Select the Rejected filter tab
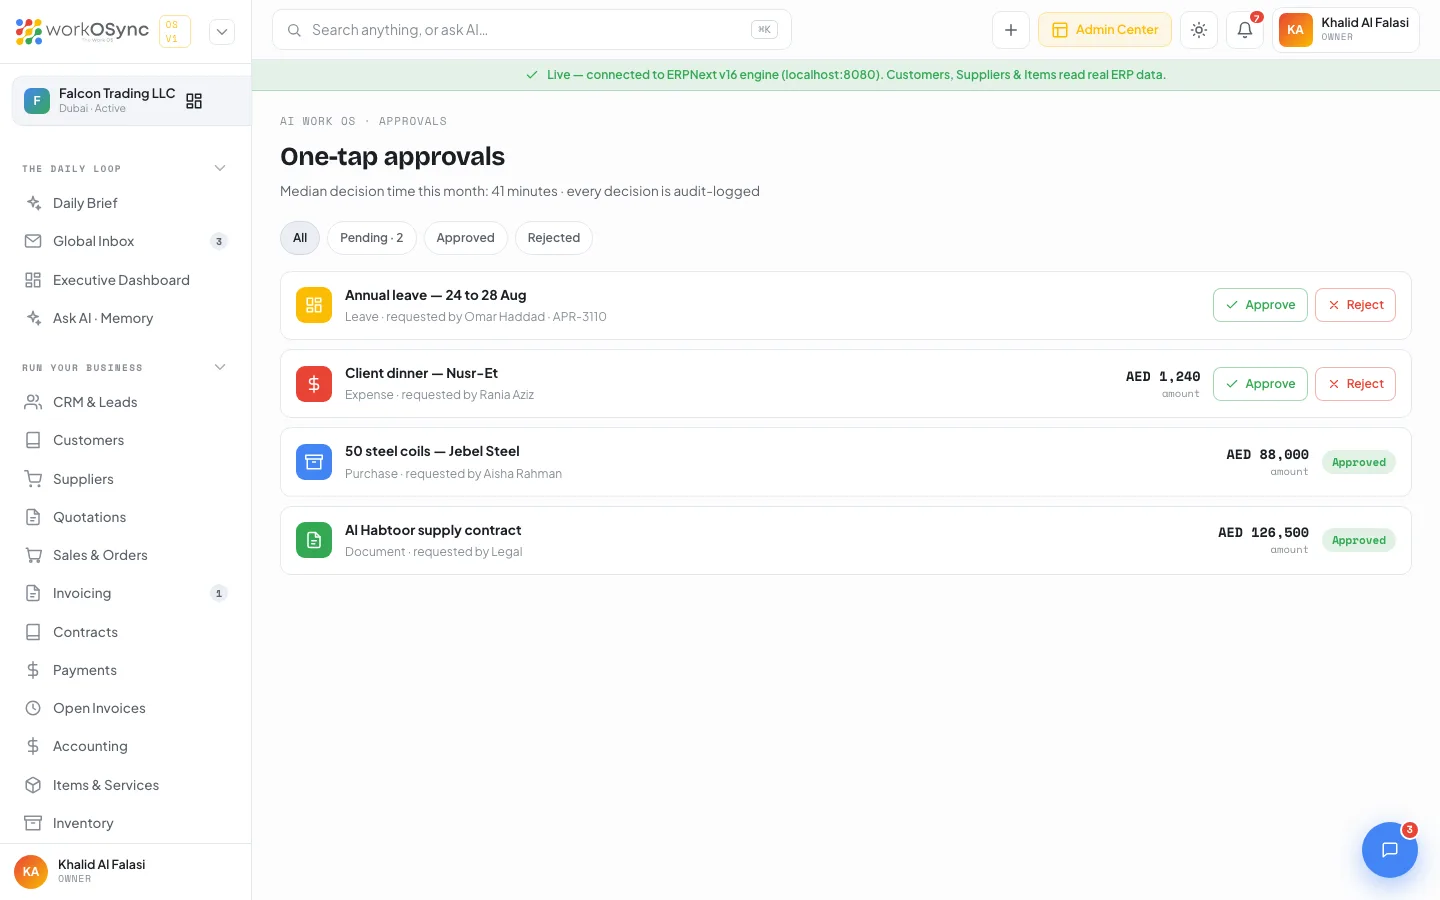Viewport: 1440px width, 900px height. 554,238
